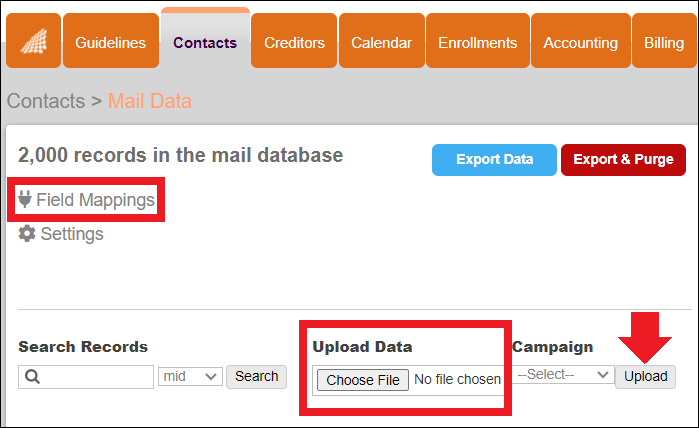The image size is (699, 428).
Task: Open the Billing tab
Action: (664, 41)
